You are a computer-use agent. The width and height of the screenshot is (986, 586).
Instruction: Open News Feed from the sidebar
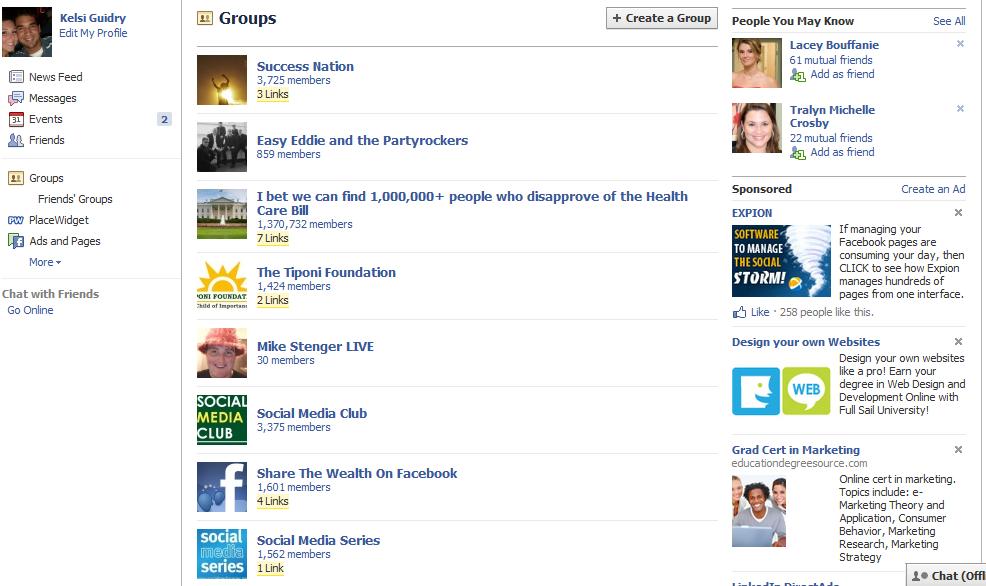55,76
